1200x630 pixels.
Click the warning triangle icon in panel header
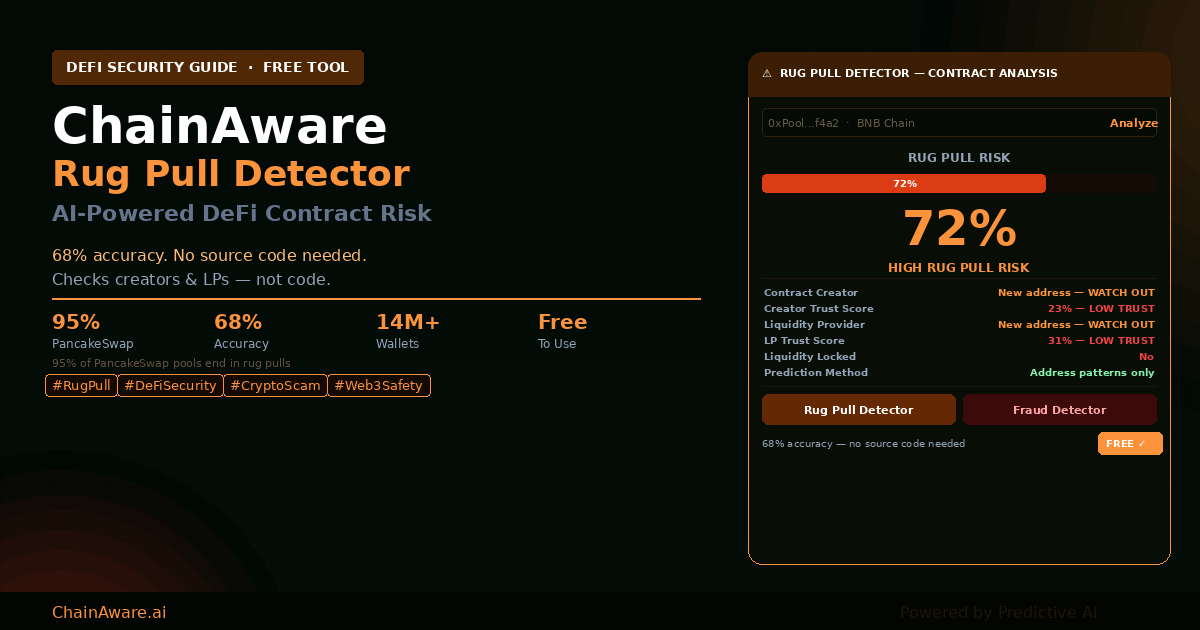(x=767, y=74)
